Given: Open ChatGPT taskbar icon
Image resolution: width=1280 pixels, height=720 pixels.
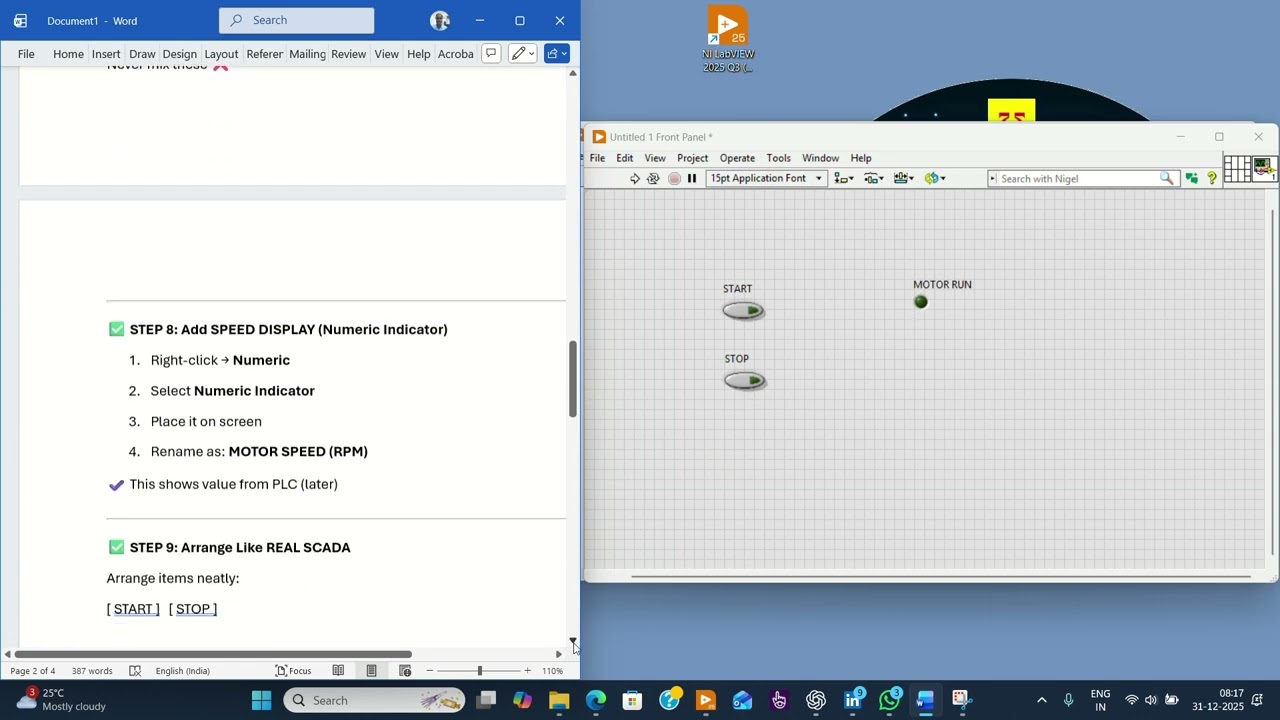Looking at the screenshot, I should tap(816, 700).
